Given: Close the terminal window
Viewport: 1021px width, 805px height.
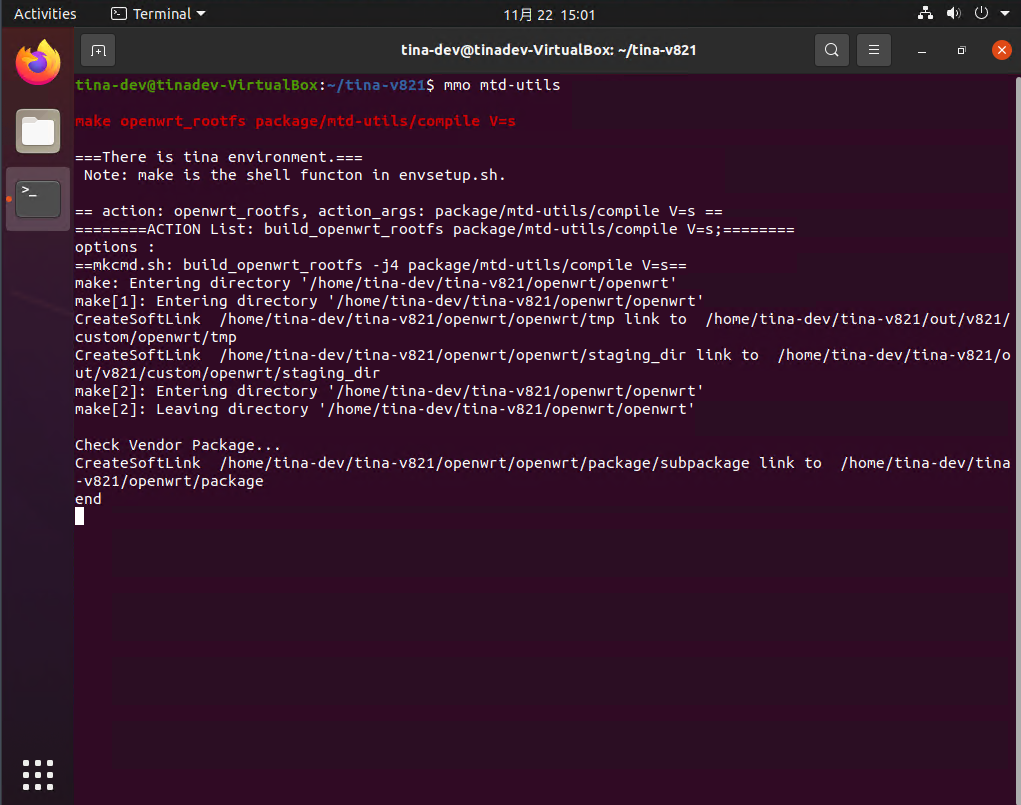Looking at the screenshot, I should pos(1001,50).
